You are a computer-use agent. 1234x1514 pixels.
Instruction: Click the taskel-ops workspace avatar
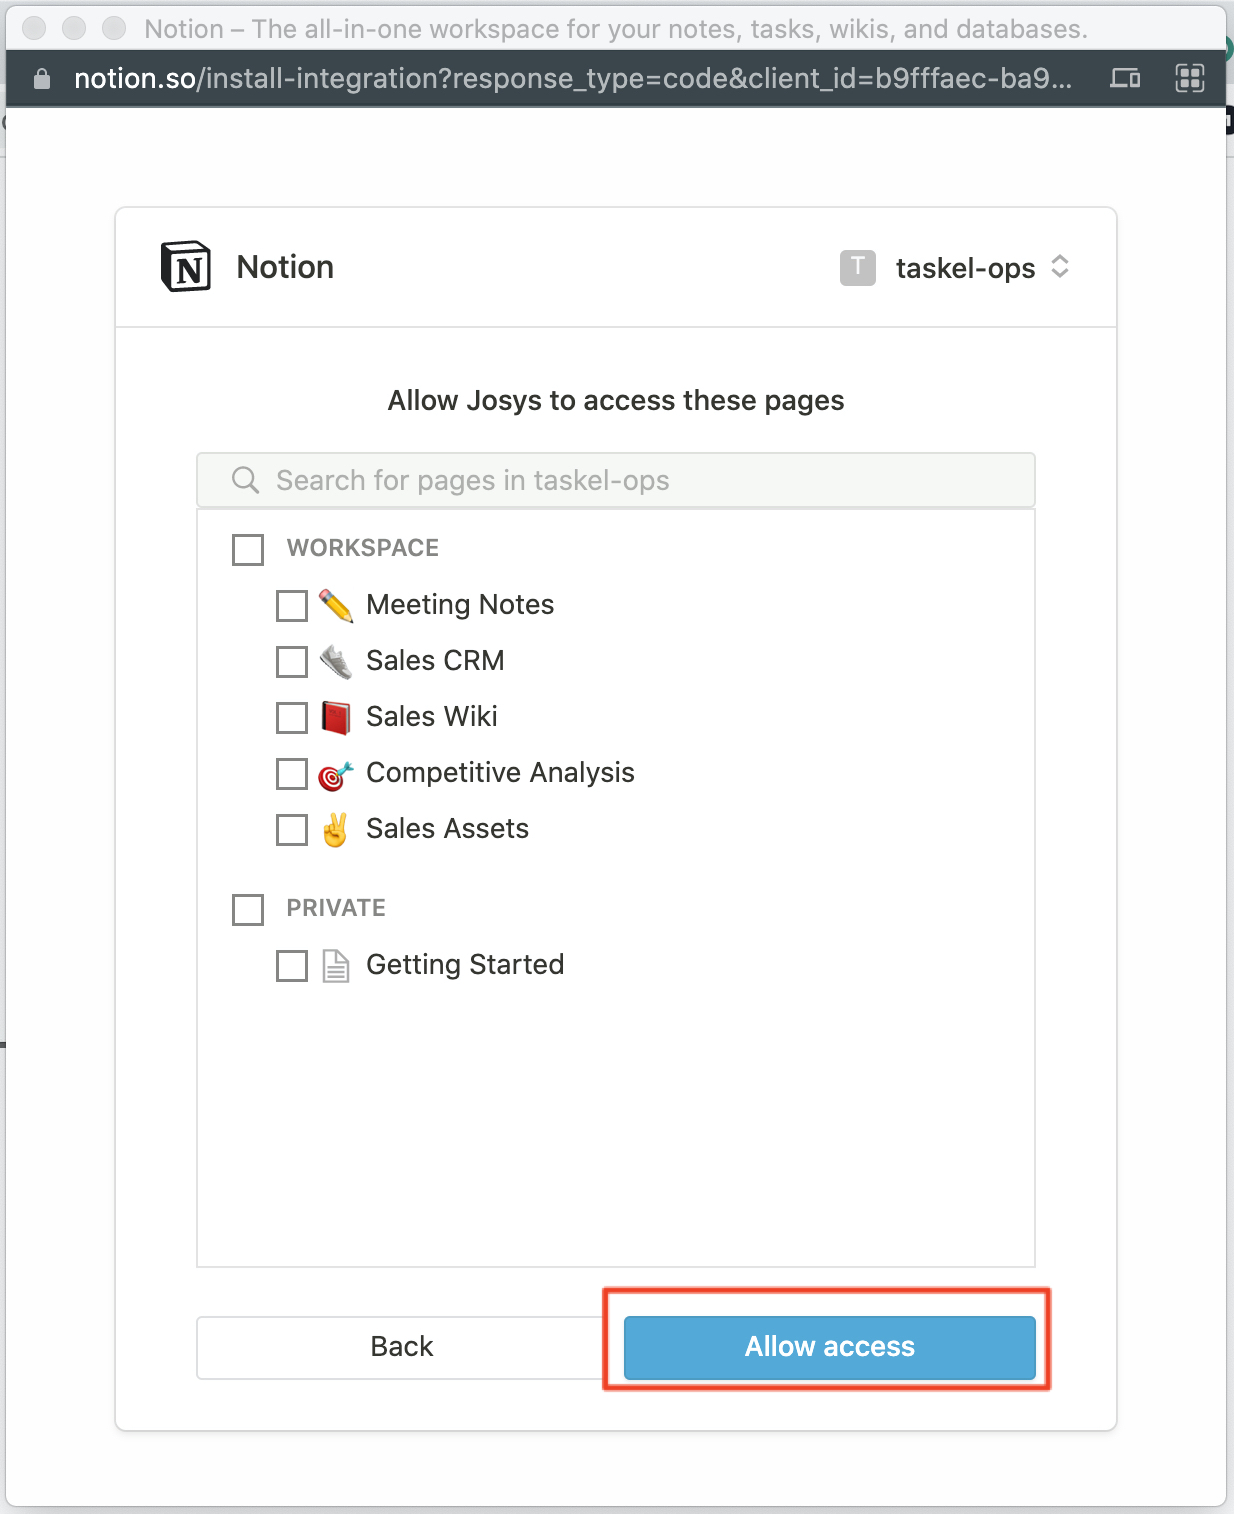point(857,268)
